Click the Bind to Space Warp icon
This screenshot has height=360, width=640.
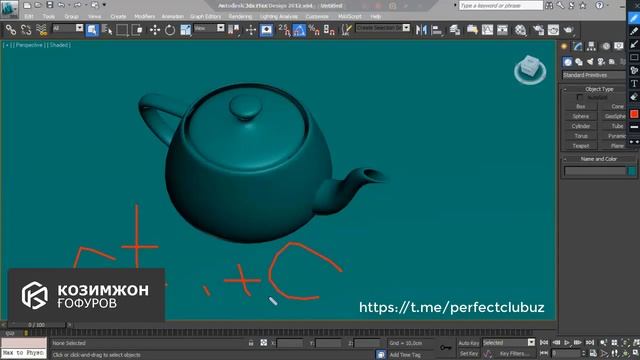(x=42, y=30)
